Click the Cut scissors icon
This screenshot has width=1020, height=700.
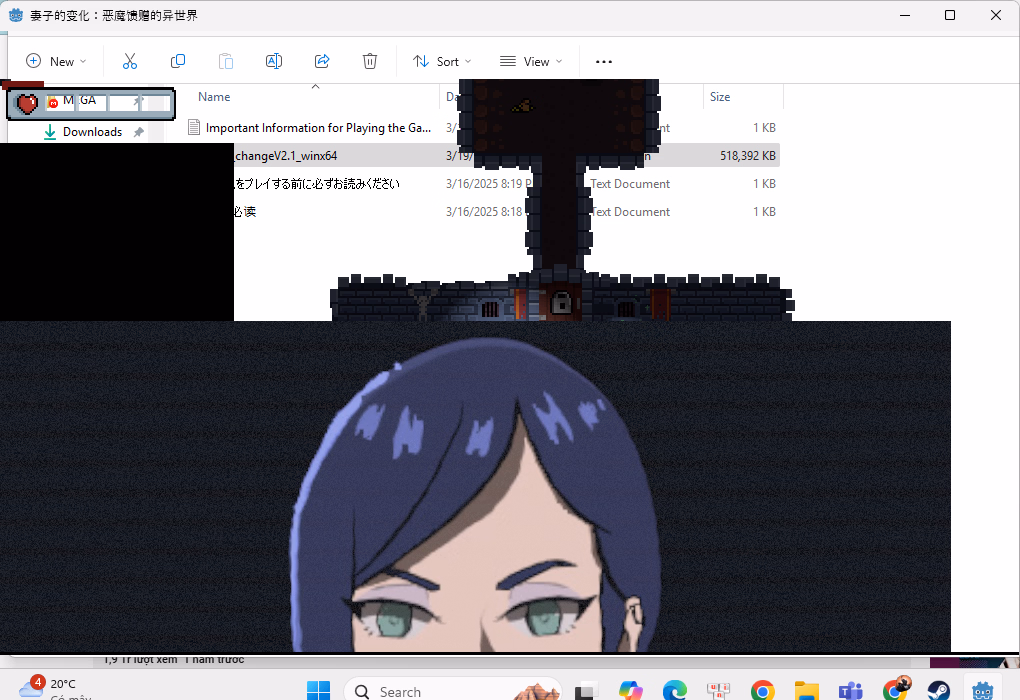coord(130,61)
